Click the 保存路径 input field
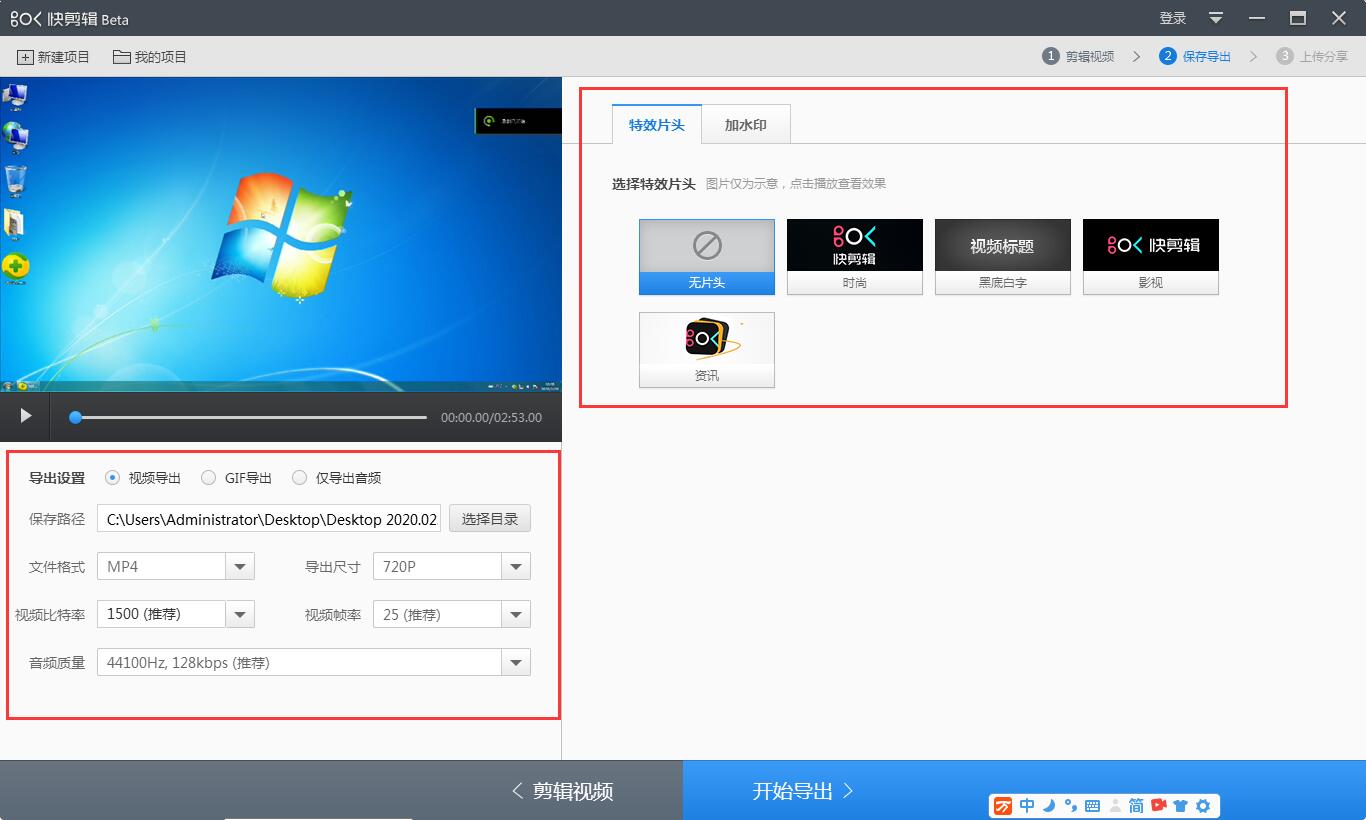Image resolution: width=1366 pixels, height=820 pixels. (x=269, y=519)
